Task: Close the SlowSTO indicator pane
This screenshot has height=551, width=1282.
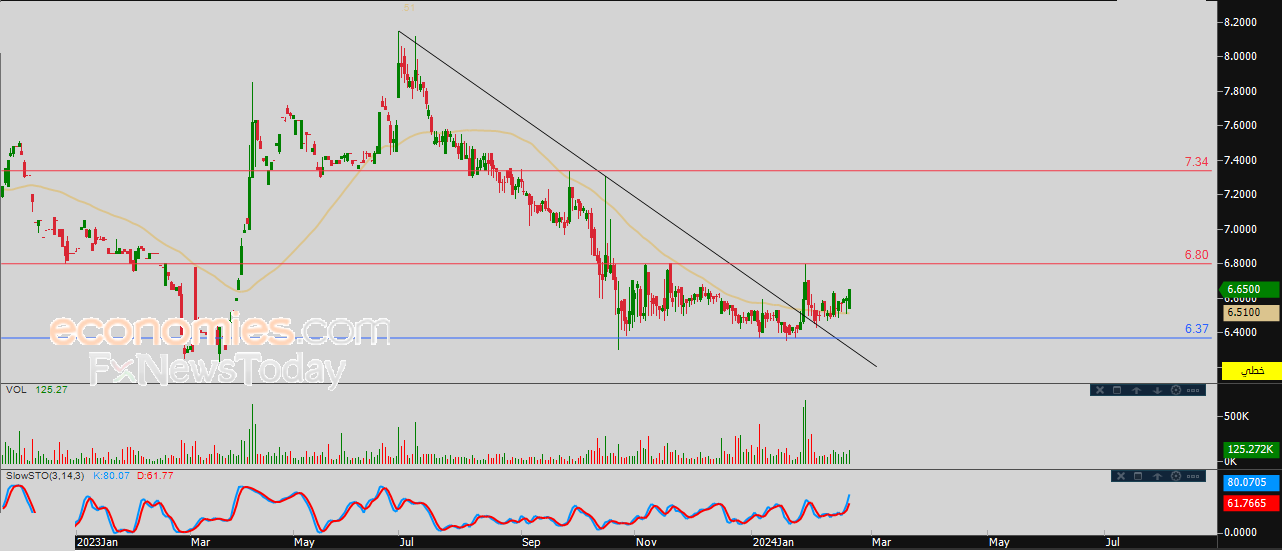Action: 1121,476
